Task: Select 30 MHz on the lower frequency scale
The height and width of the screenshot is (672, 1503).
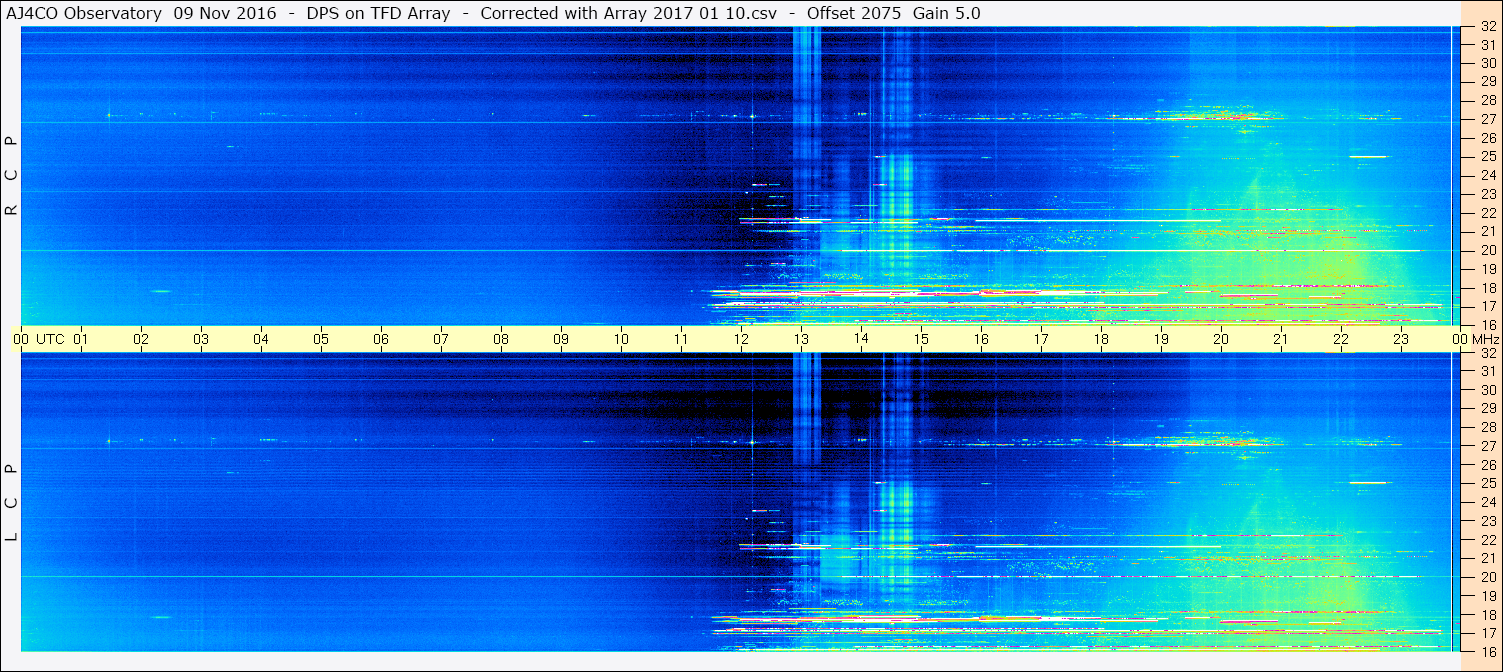Action: pos(1487,390)
